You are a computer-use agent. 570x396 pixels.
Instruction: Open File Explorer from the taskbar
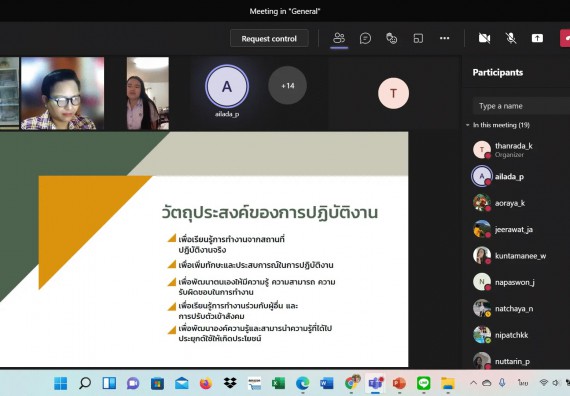point(448,383)
